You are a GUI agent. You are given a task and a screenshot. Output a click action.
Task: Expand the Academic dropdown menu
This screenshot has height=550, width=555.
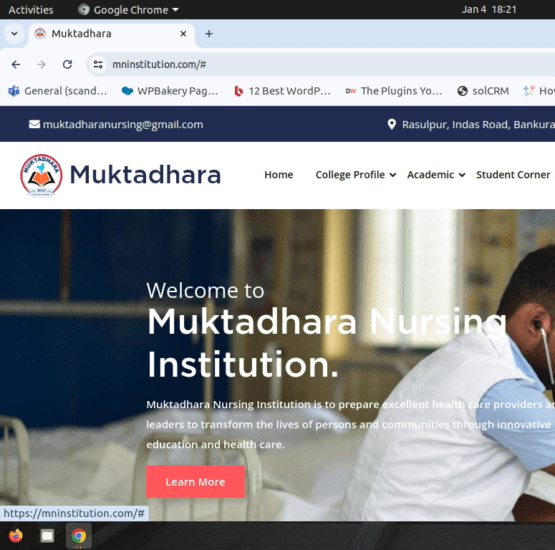436,174
